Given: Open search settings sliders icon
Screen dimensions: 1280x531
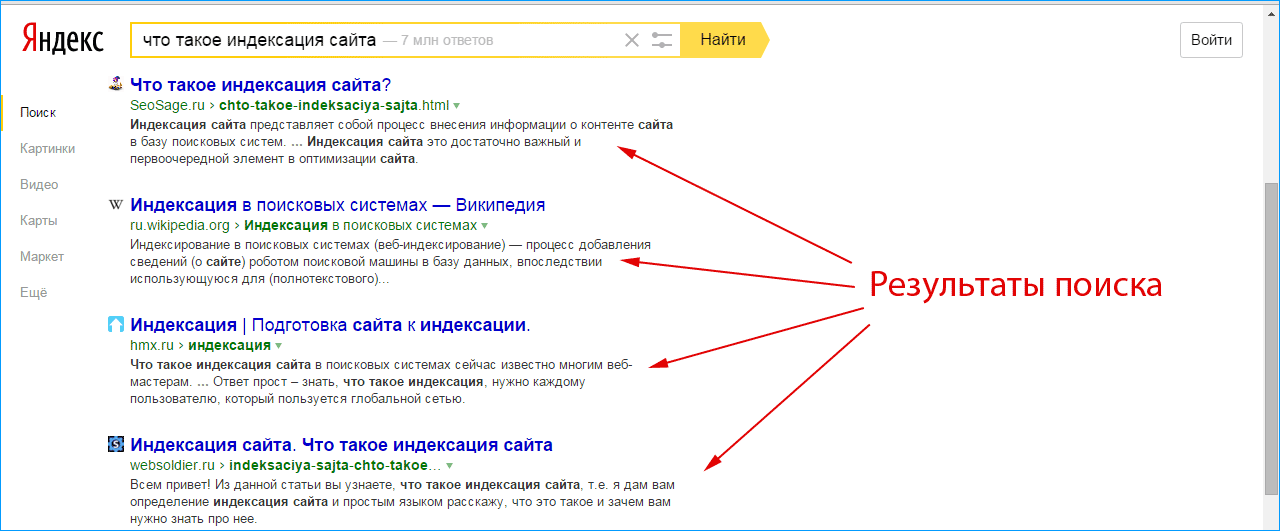Looking at the screenshot, I should pyautogui.click(x=662, y=40).
